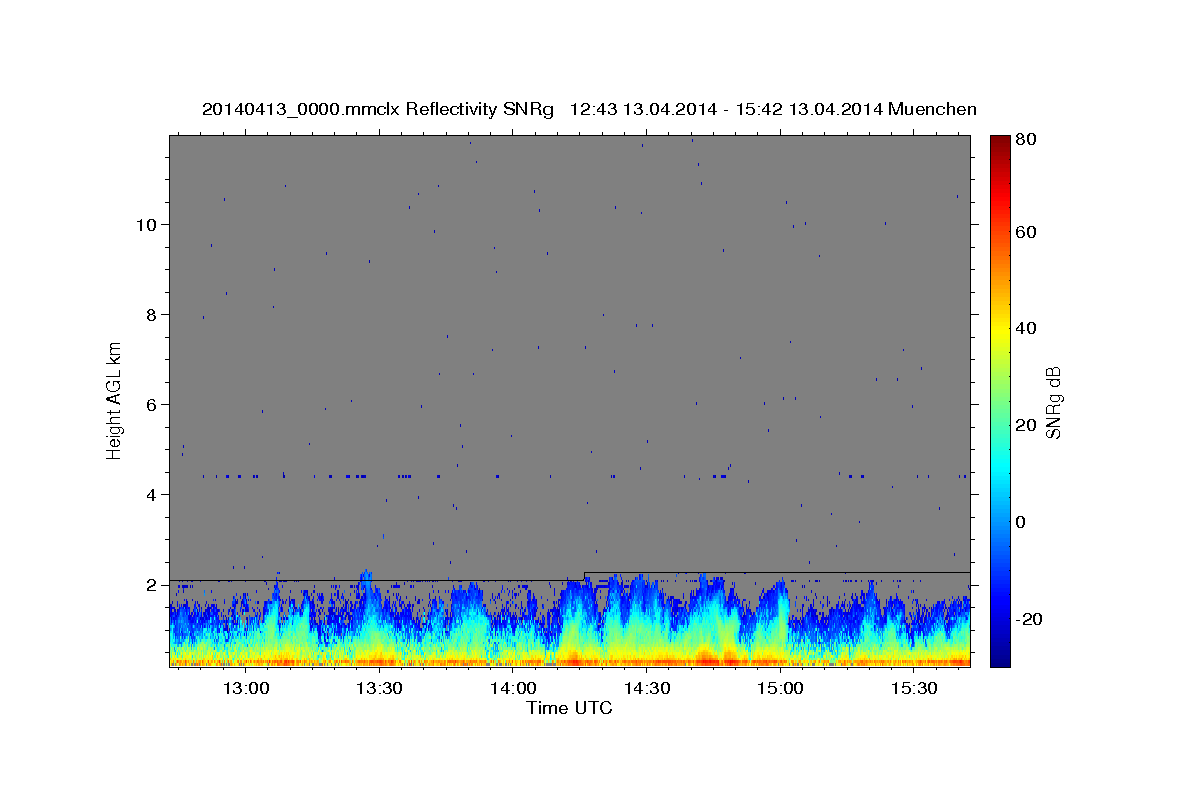The width and height of the screenshot is (1200, 800).
Task: Click the plot title text
Action: click(x=589, y=109)
